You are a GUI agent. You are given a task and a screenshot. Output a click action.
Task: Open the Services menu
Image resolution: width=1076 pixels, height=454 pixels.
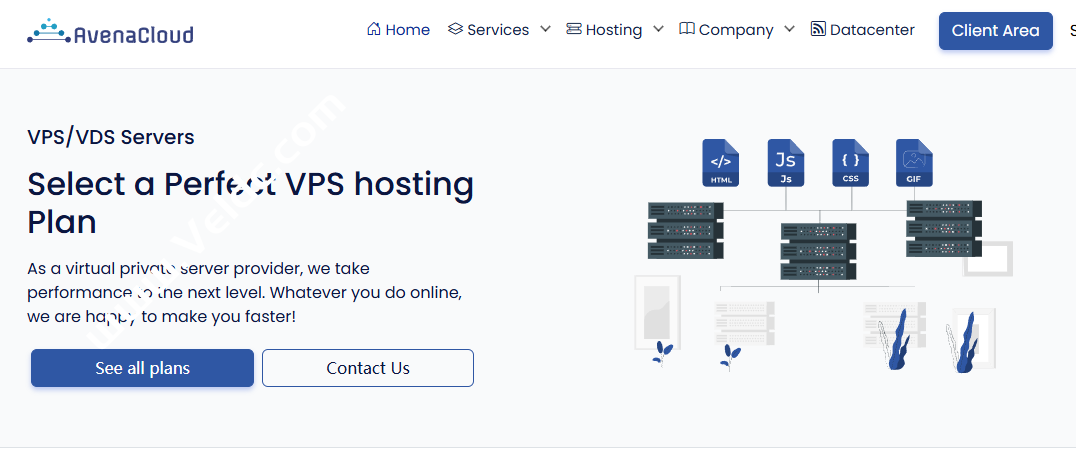(x=498, y=30)
